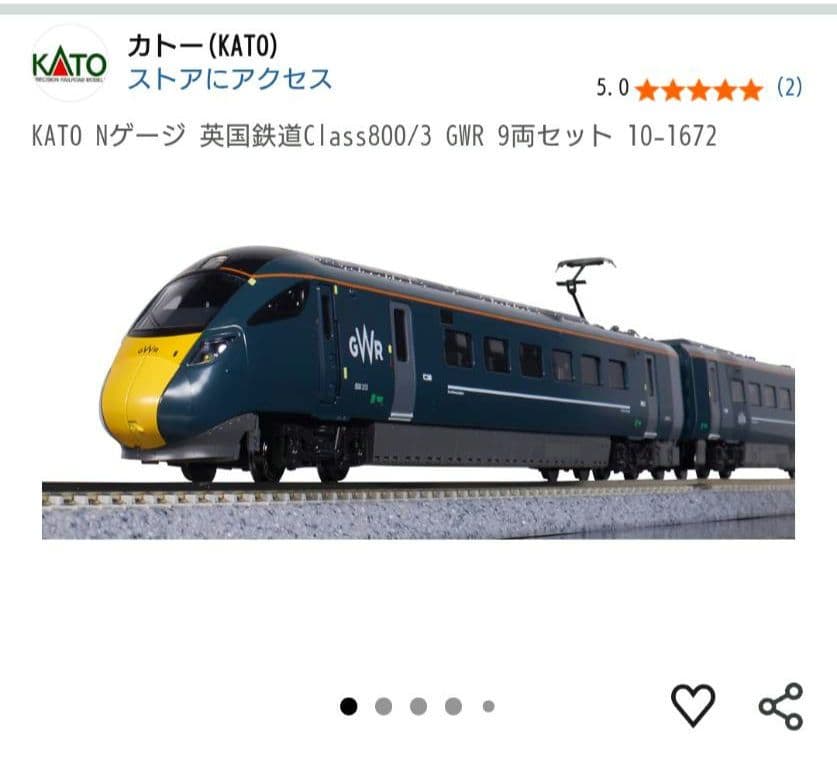This screenshot has width=837, height=777.
Task: Tap the heart wishlist icon
Action: click(692, 705)
